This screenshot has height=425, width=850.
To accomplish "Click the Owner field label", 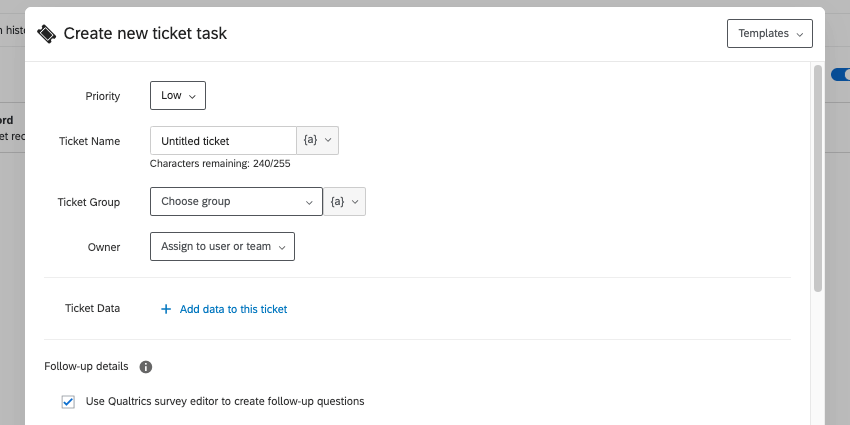I will [x=103, y=247].
